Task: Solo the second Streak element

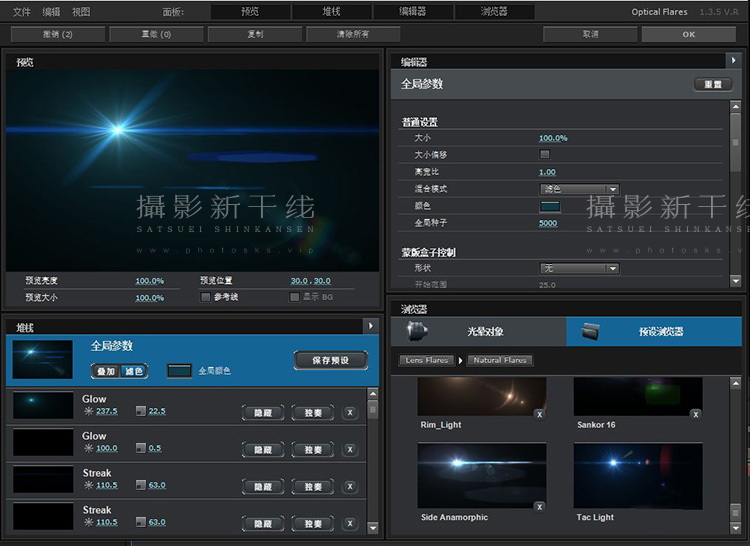Action: click(313, 524)
